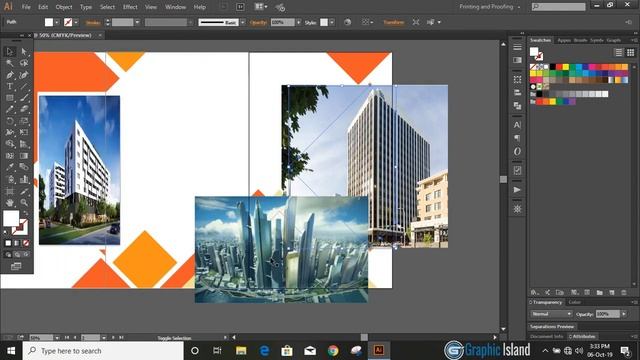Choose the Artboard tool
The height and width of the screenshot is (360, 640).
click(10, 191)
